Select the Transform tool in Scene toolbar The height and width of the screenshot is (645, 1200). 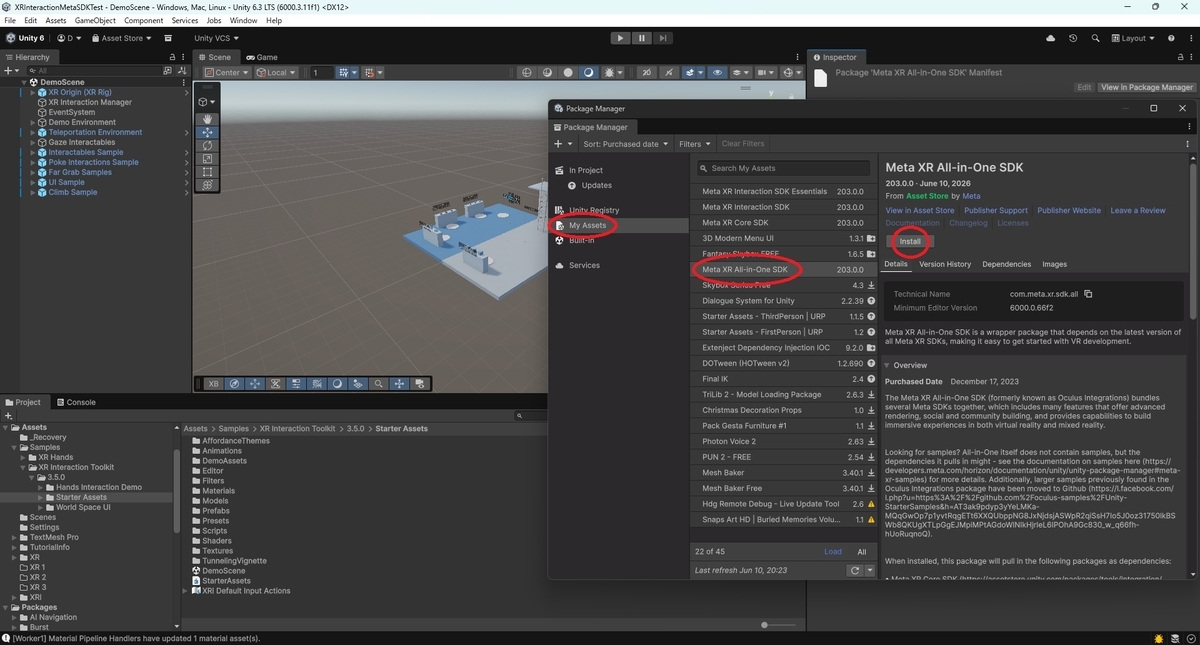pos(207,184)
